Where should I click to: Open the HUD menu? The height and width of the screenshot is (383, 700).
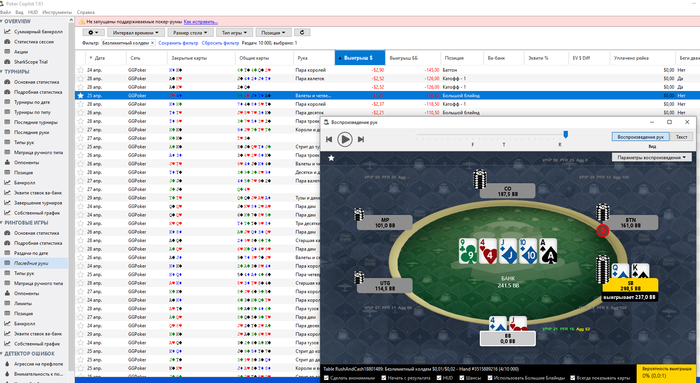(x=33, y=12)
